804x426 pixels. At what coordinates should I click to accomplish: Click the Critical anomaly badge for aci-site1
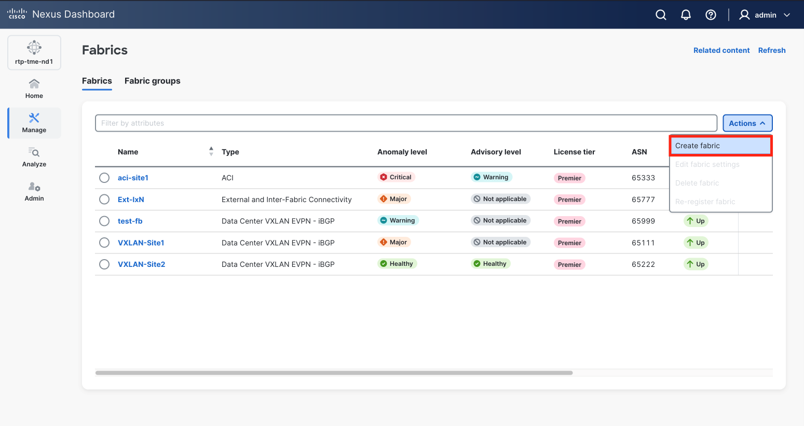[396, 177]
